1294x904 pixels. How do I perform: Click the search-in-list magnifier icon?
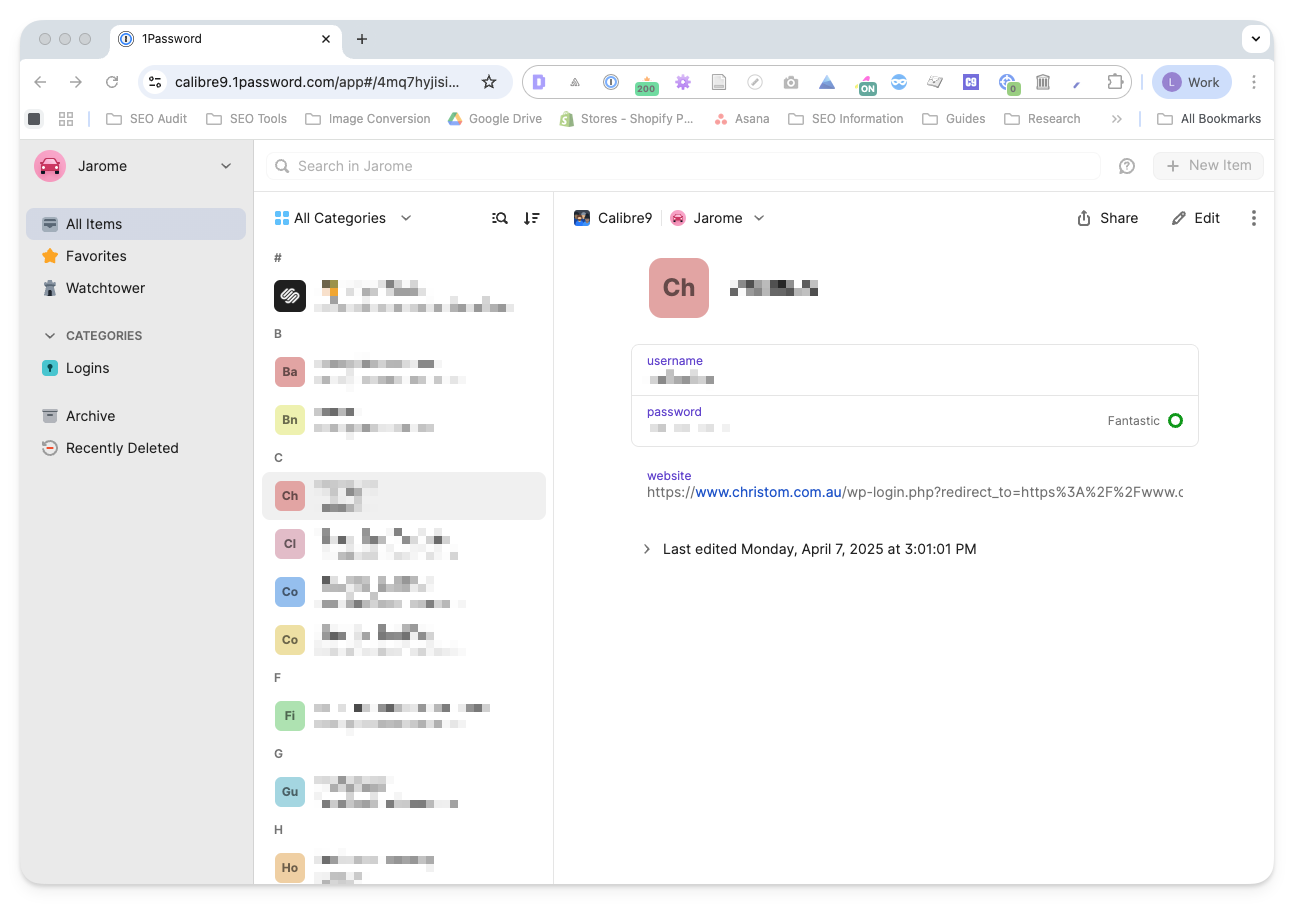click(500, 218)
